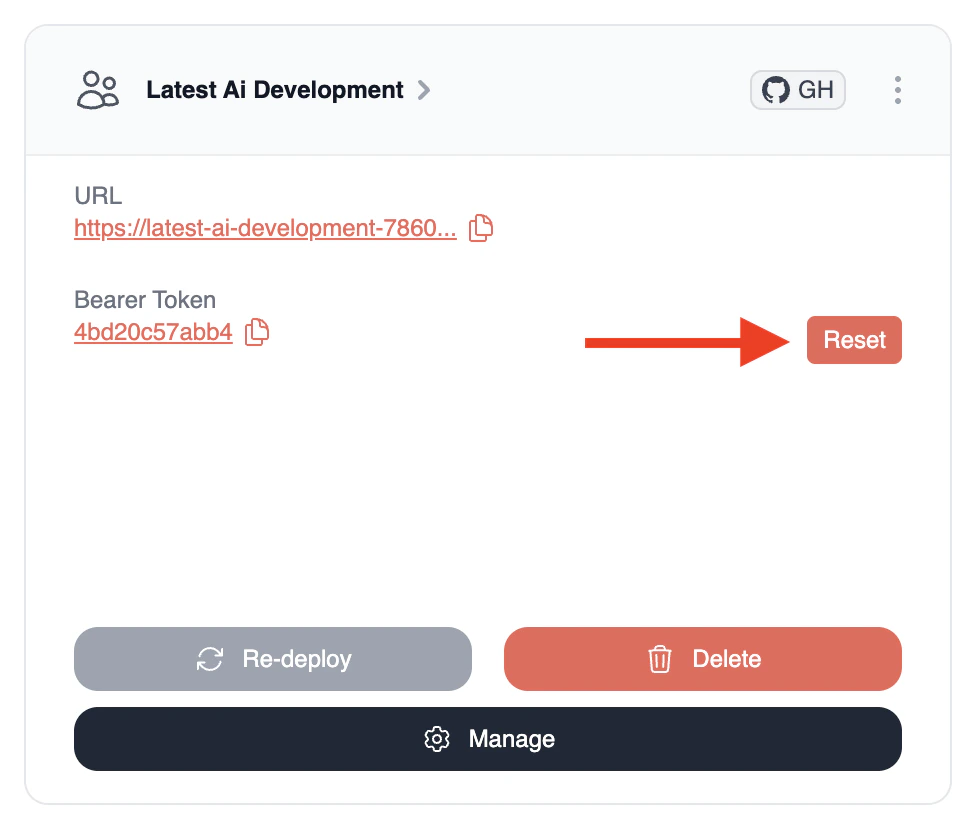Copy the deployment URL using its copy icon
This screenshot has width=980, height=840.
pyautogui.click(x=479, y=228)
